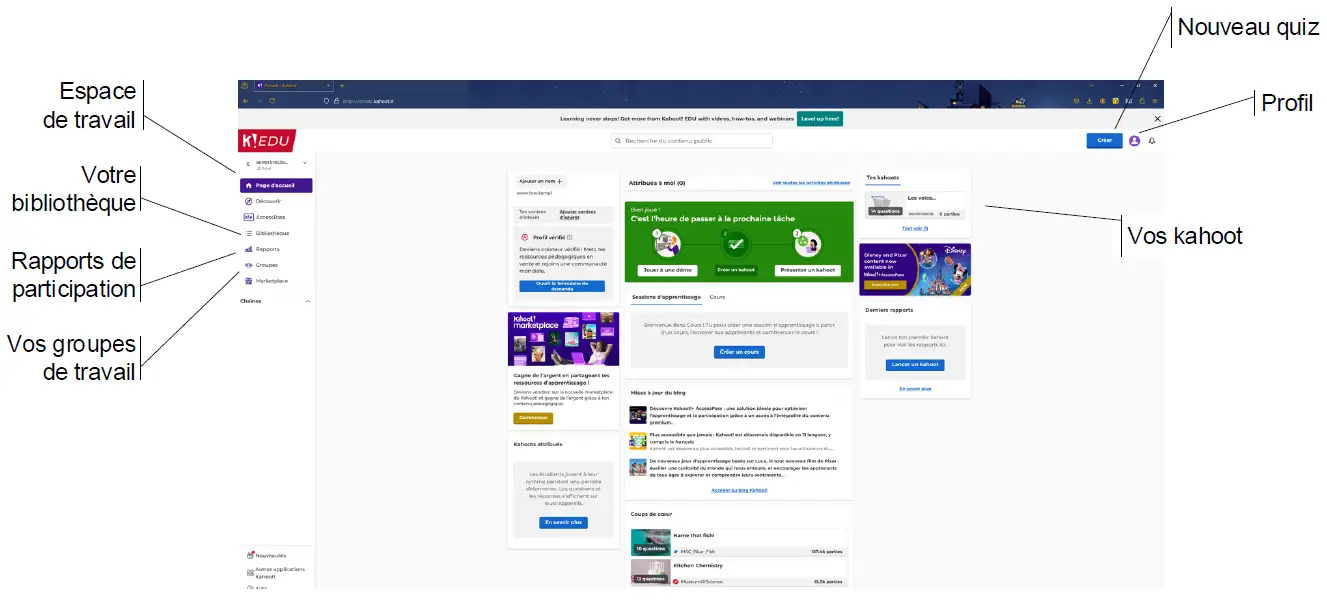Click Ajouter un nom plus button
Viewport: 1327px width, 604px height.
click(541, 181)
